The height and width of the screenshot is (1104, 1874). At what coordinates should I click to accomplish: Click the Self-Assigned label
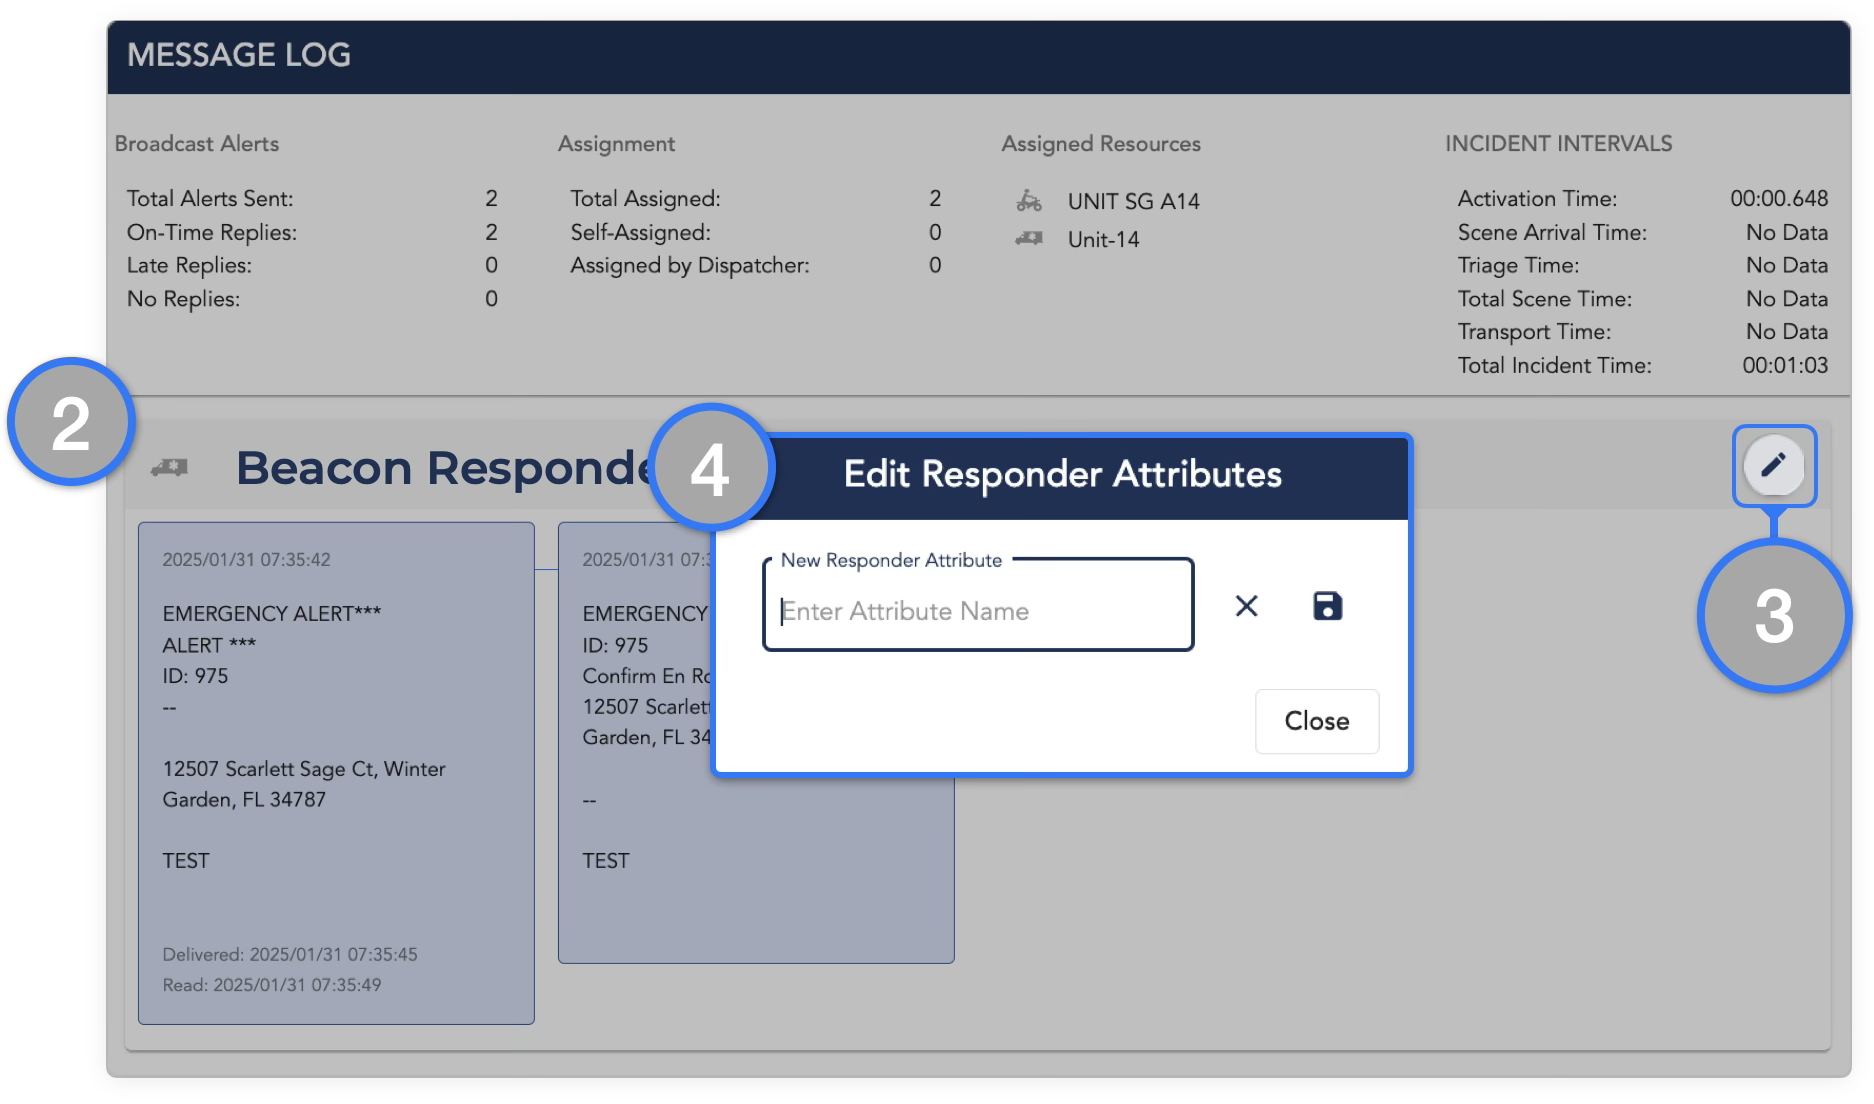[640, 232]
